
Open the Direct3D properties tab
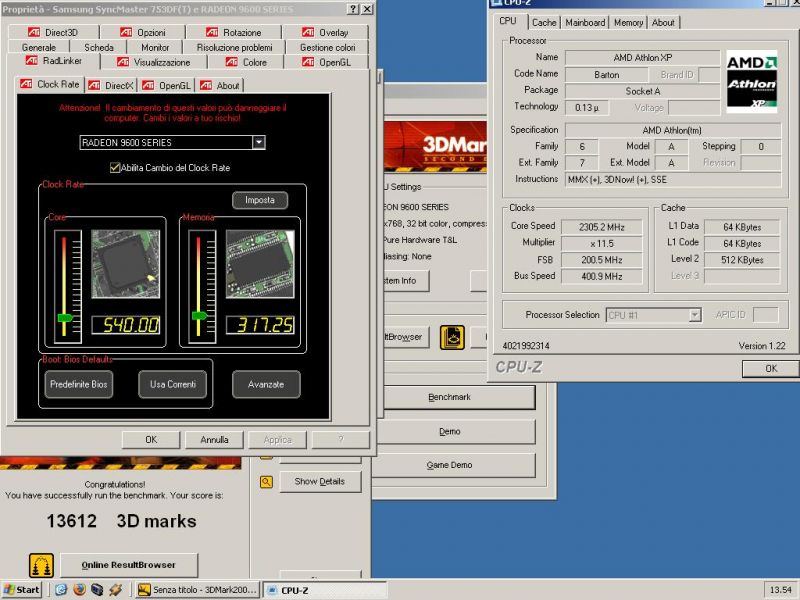coord(54,32)
